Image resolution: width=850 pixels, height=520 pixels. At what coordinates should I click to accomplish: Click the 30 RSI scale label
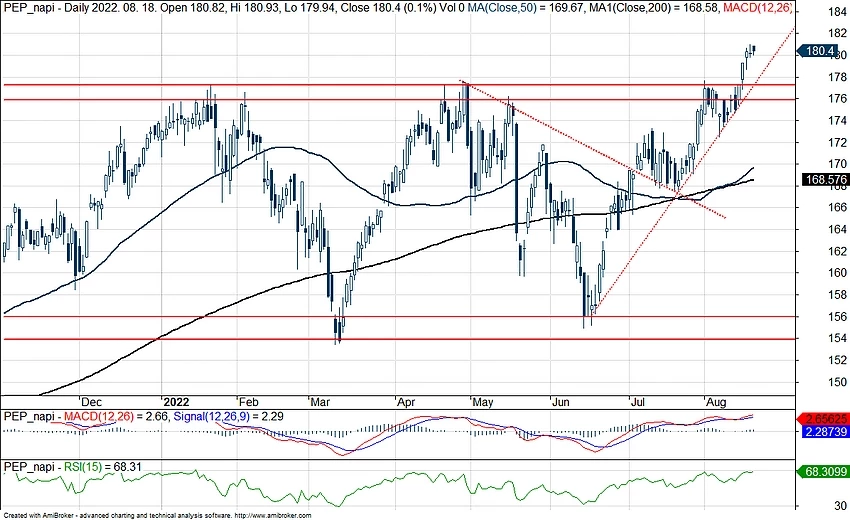coord(841,505)
